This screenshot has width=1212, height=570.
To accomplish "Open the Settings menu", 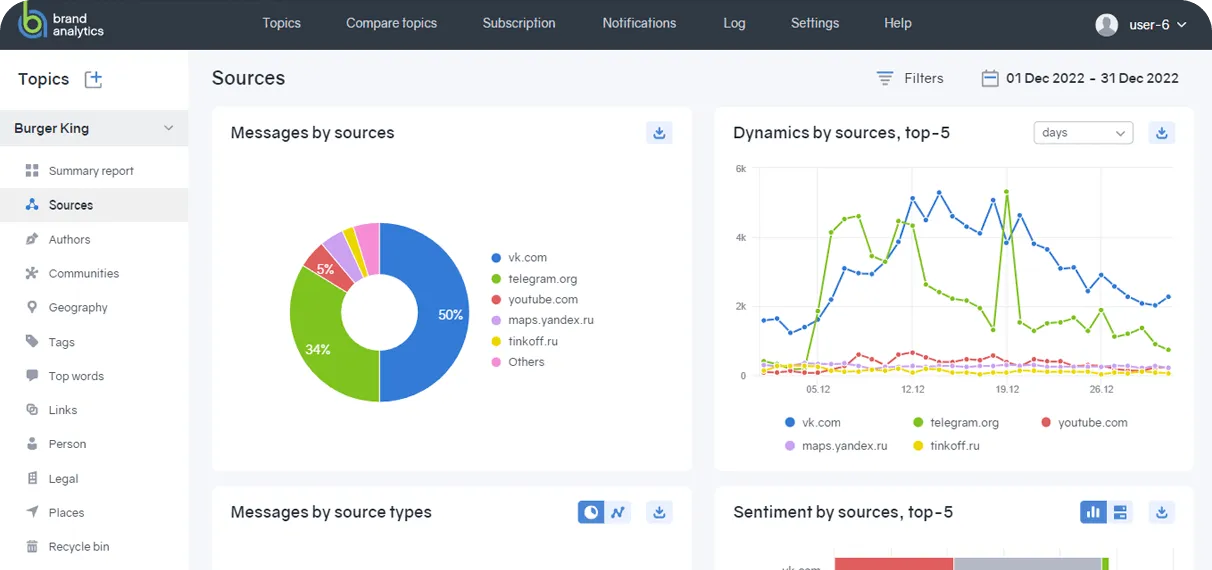I will point(815,23).
